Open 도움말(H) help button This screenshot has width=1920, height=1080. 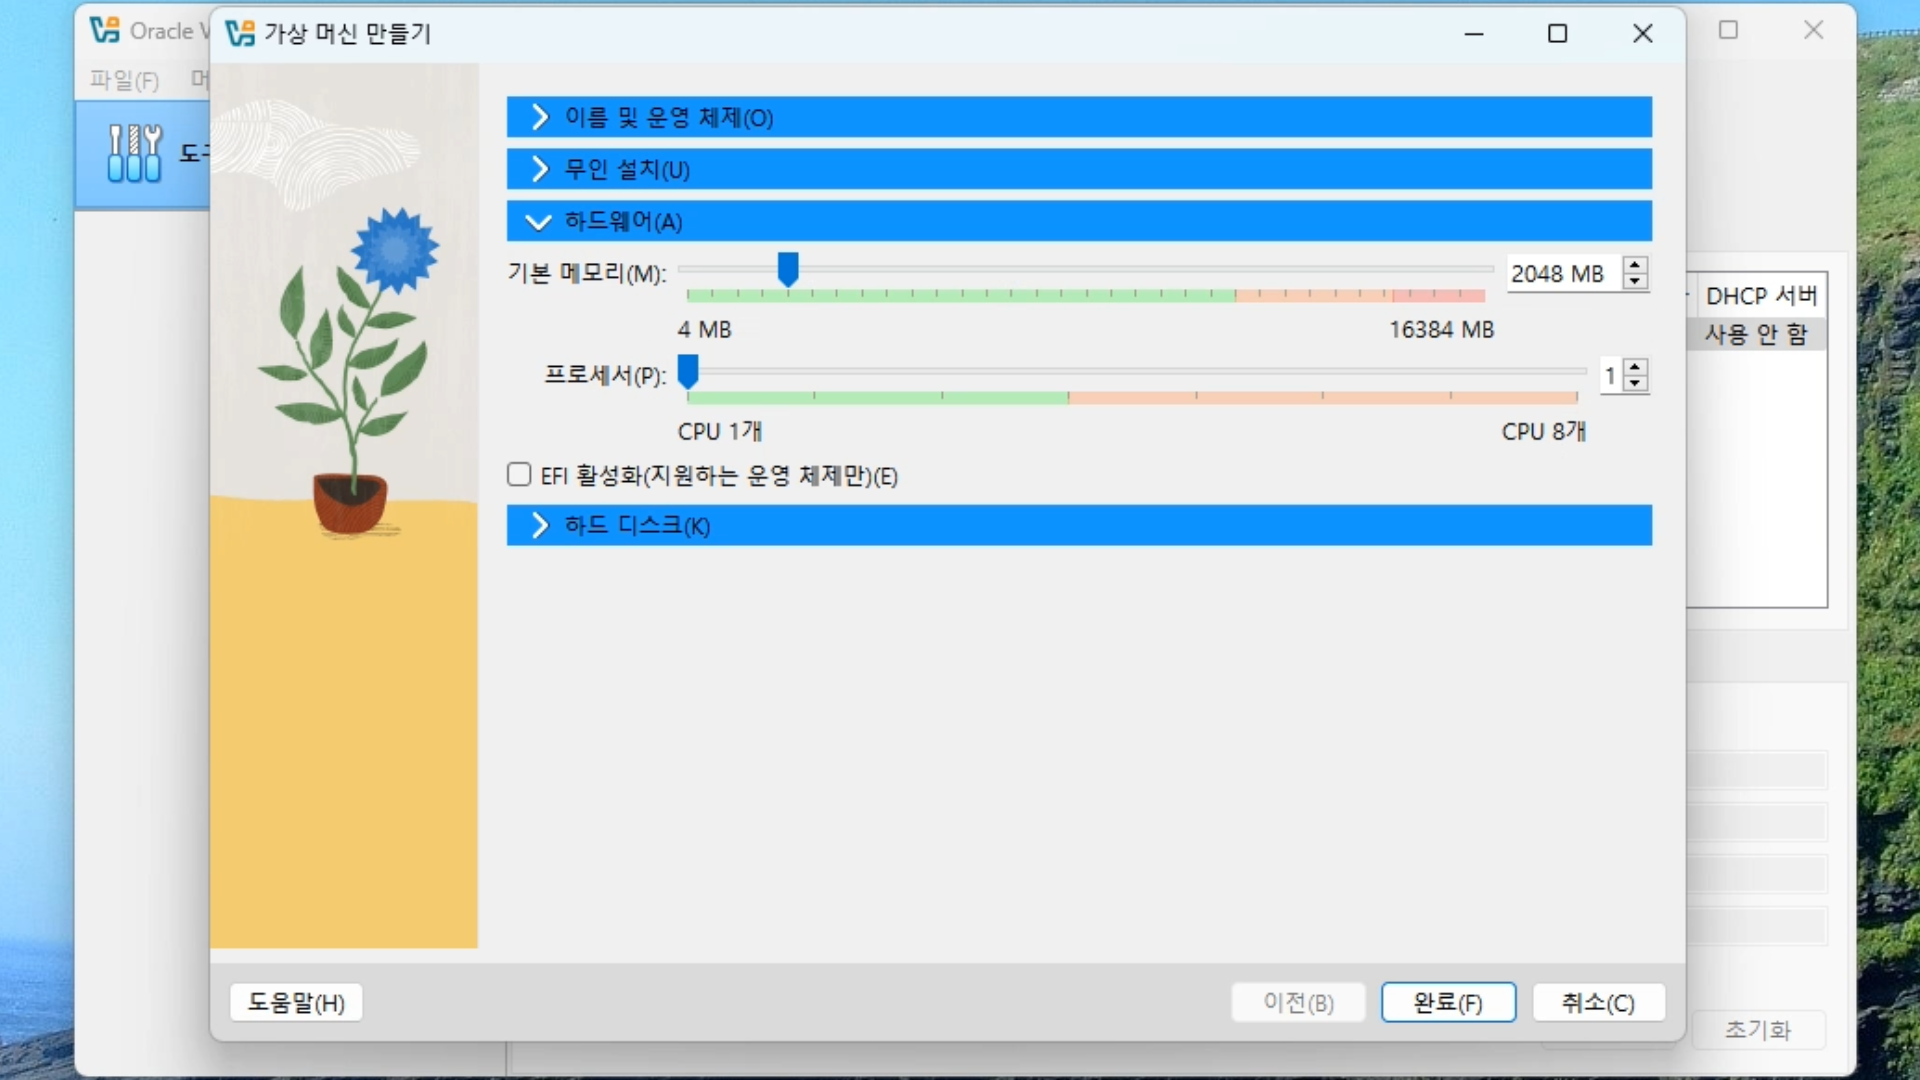[296, 1002]
